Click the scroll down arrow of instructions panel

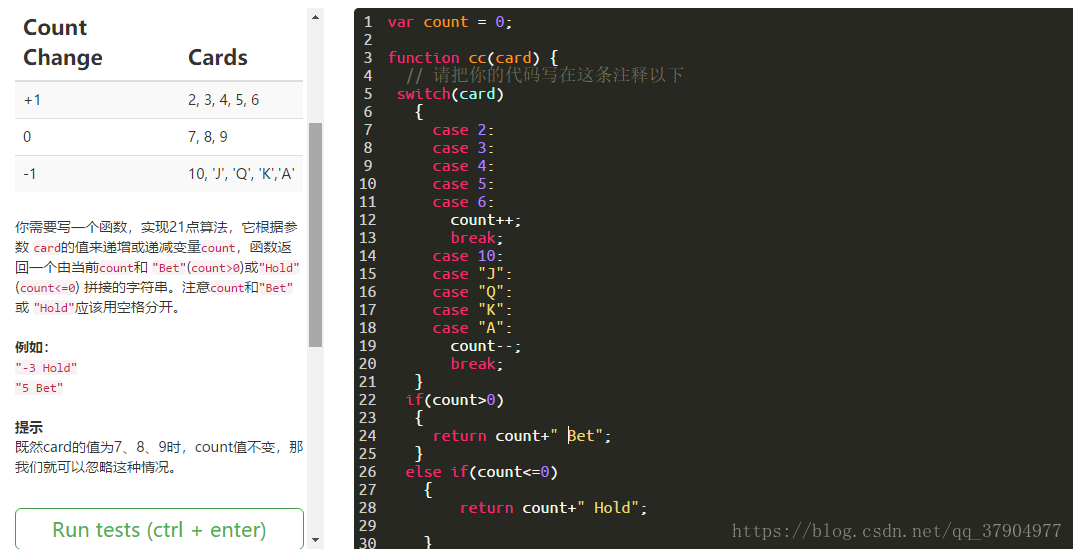(x=315, y=540)
